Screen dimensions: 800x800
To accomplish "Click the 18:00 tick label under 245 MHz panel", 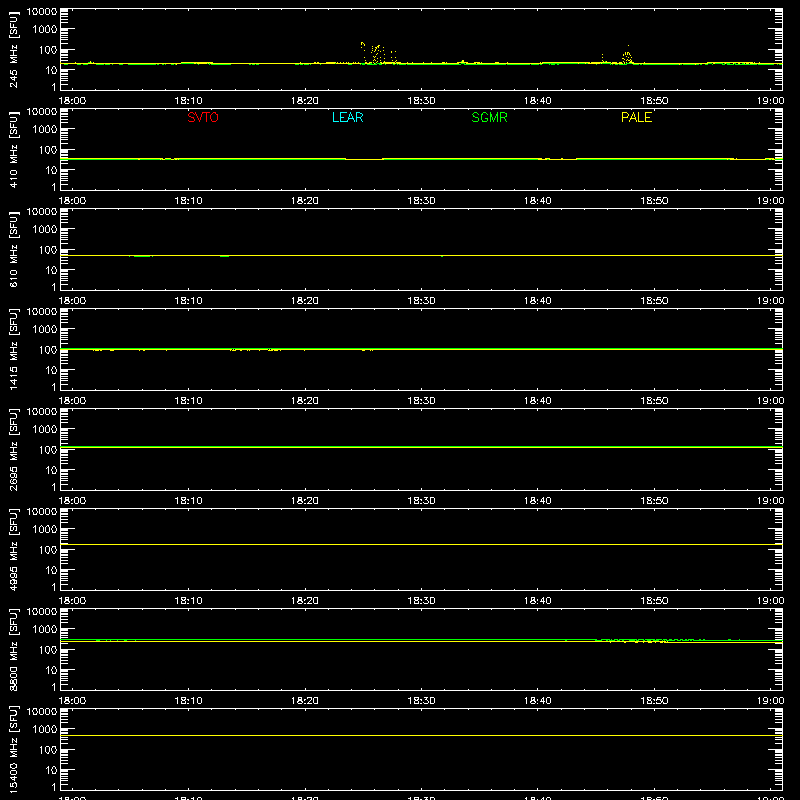I will 72,101.
